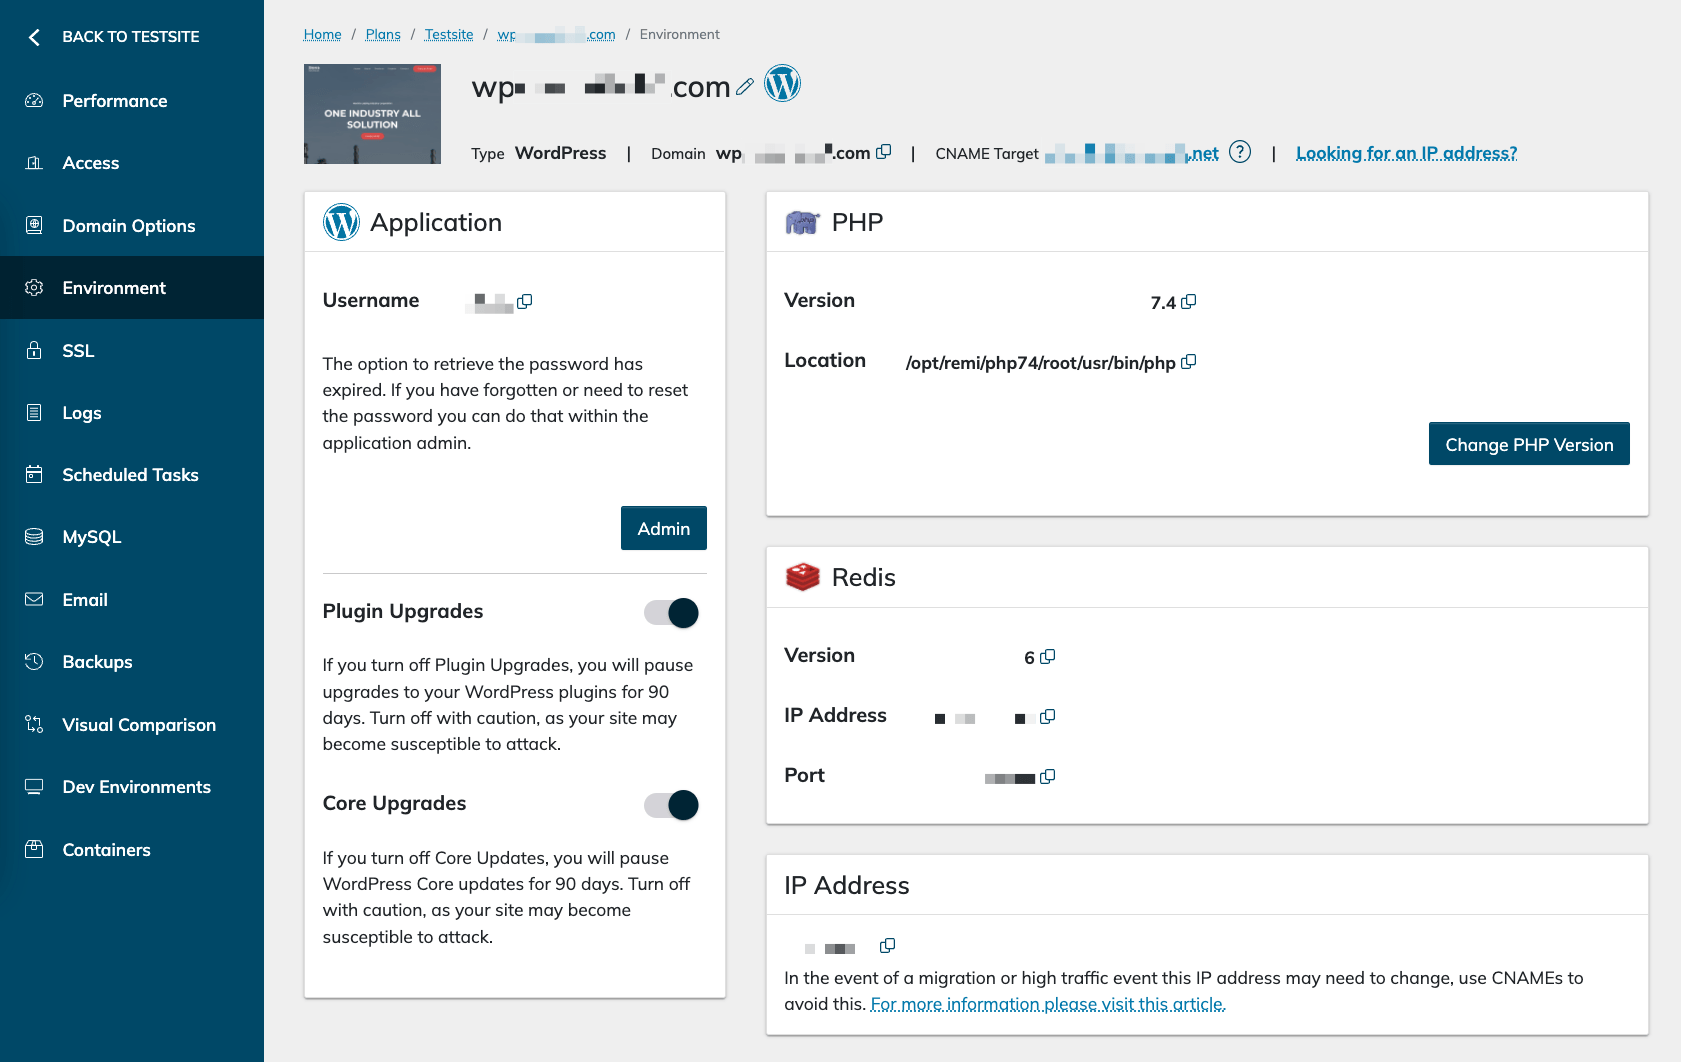Click the Dev Environments monitor icon
This screenshot has height=1062, width=1681.
tap(34, 786)
